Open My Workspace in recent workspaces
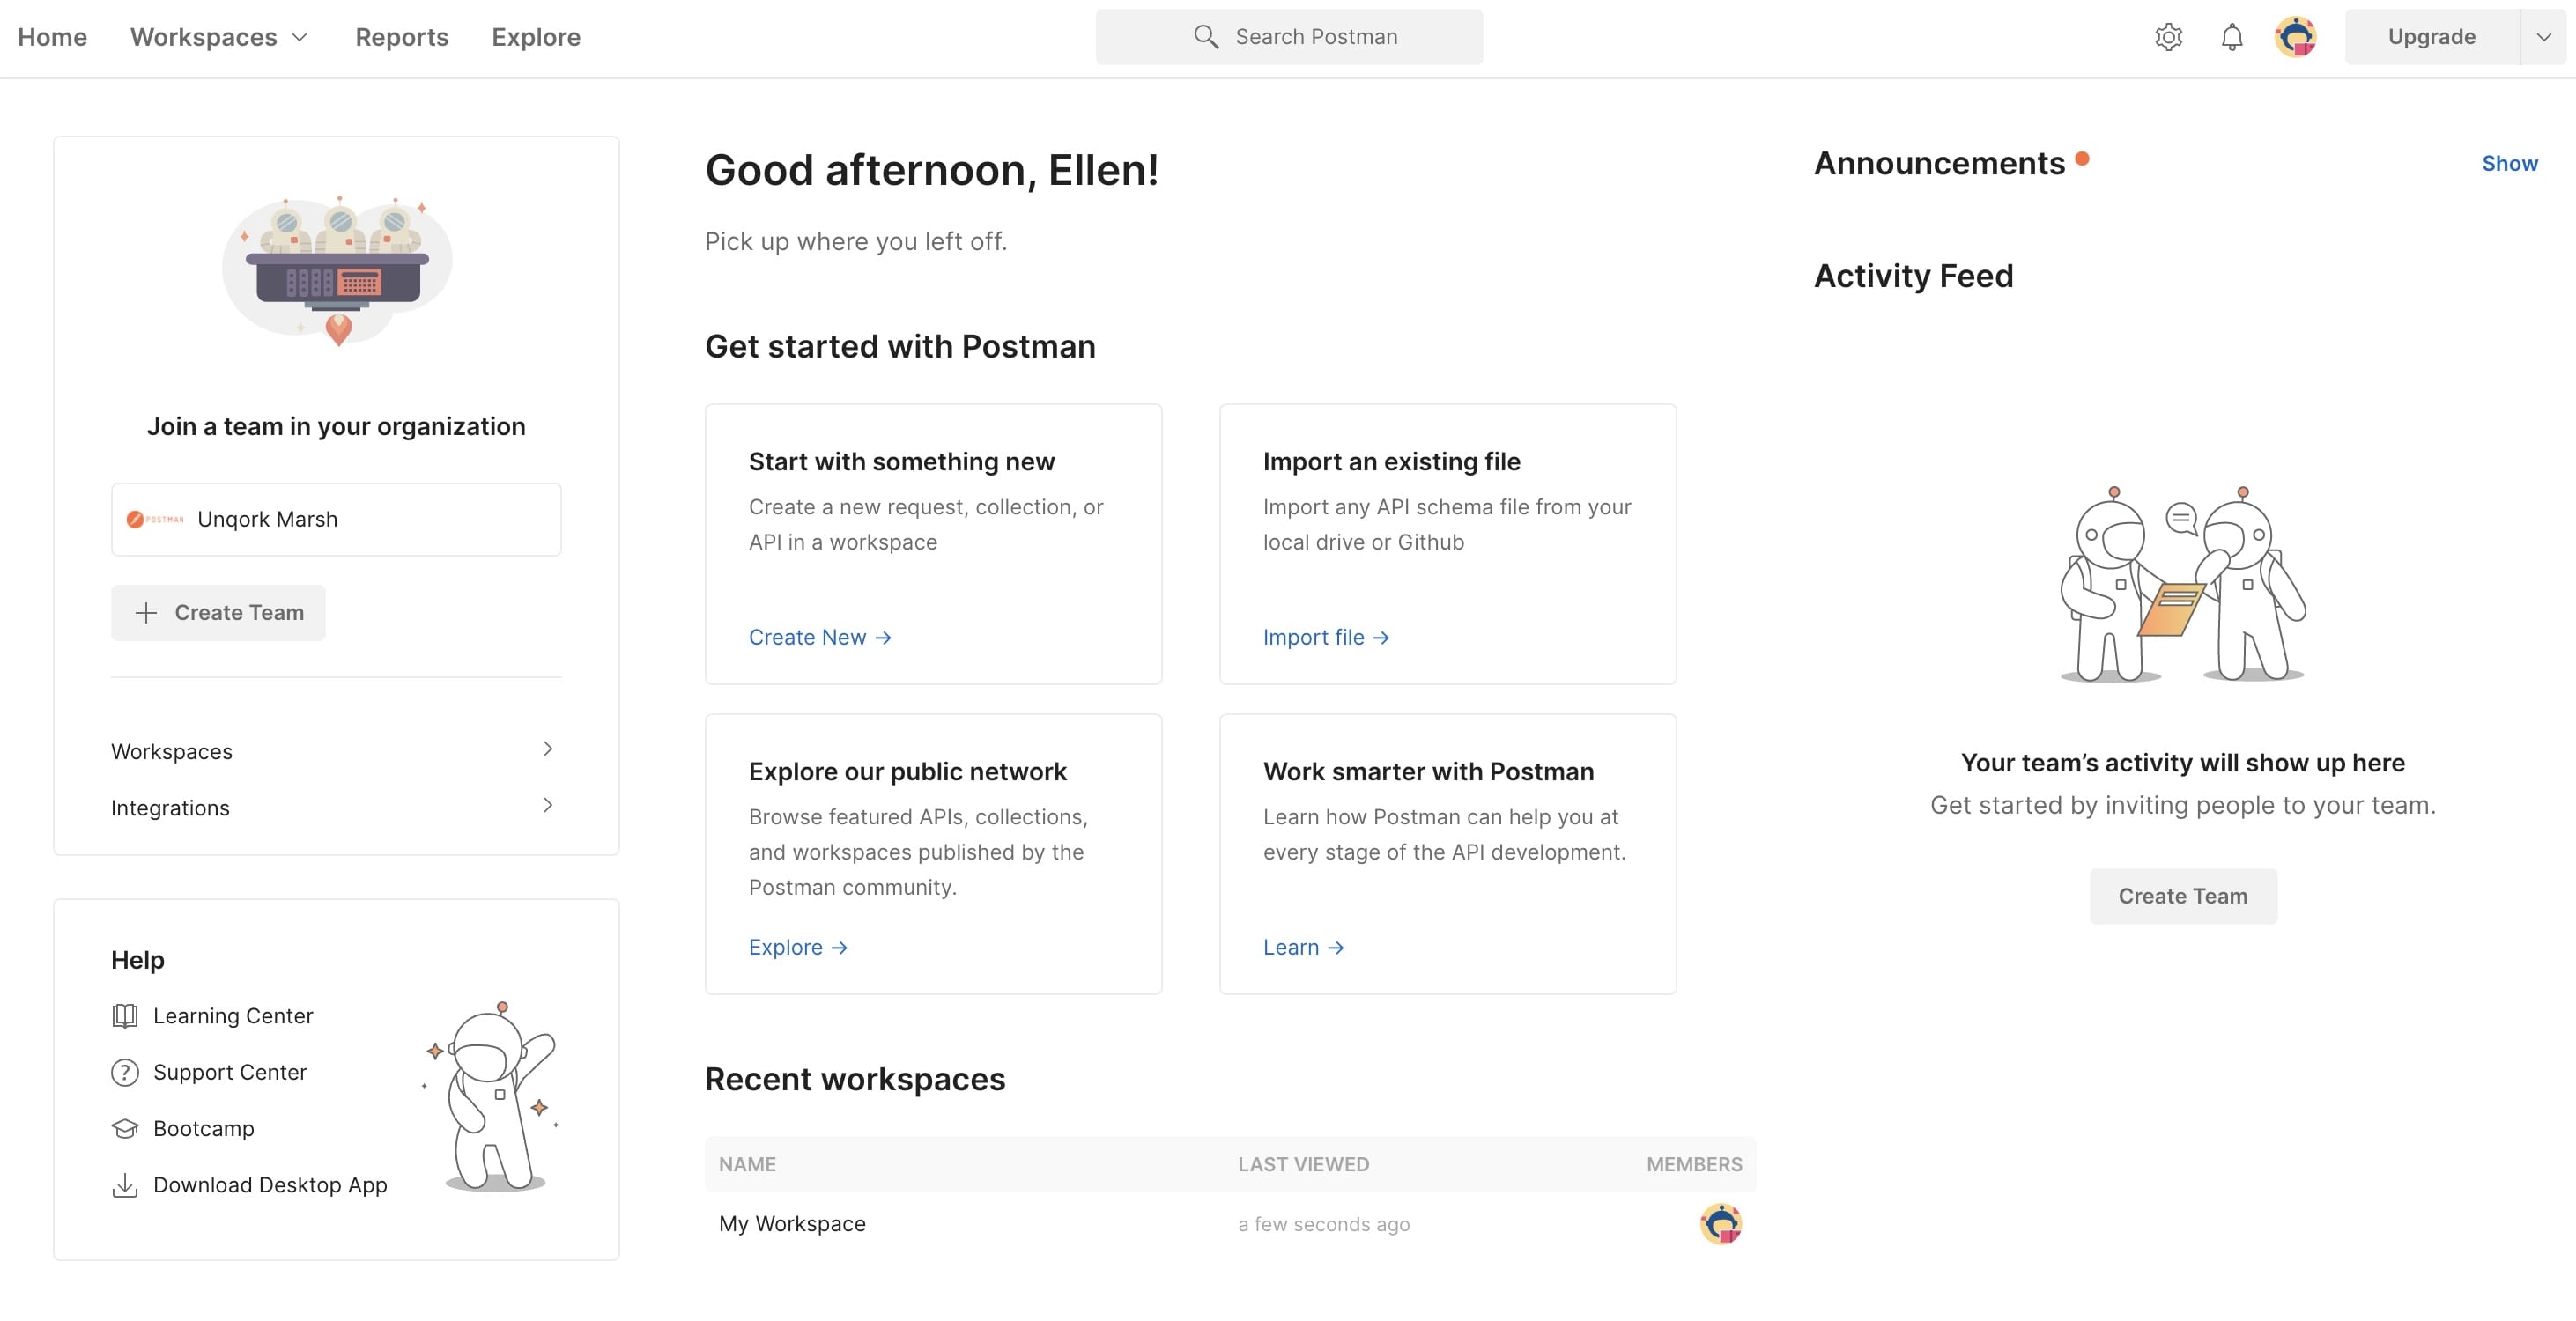The height and width of the screenshot is (1321, 2576). coord(792,1224)
